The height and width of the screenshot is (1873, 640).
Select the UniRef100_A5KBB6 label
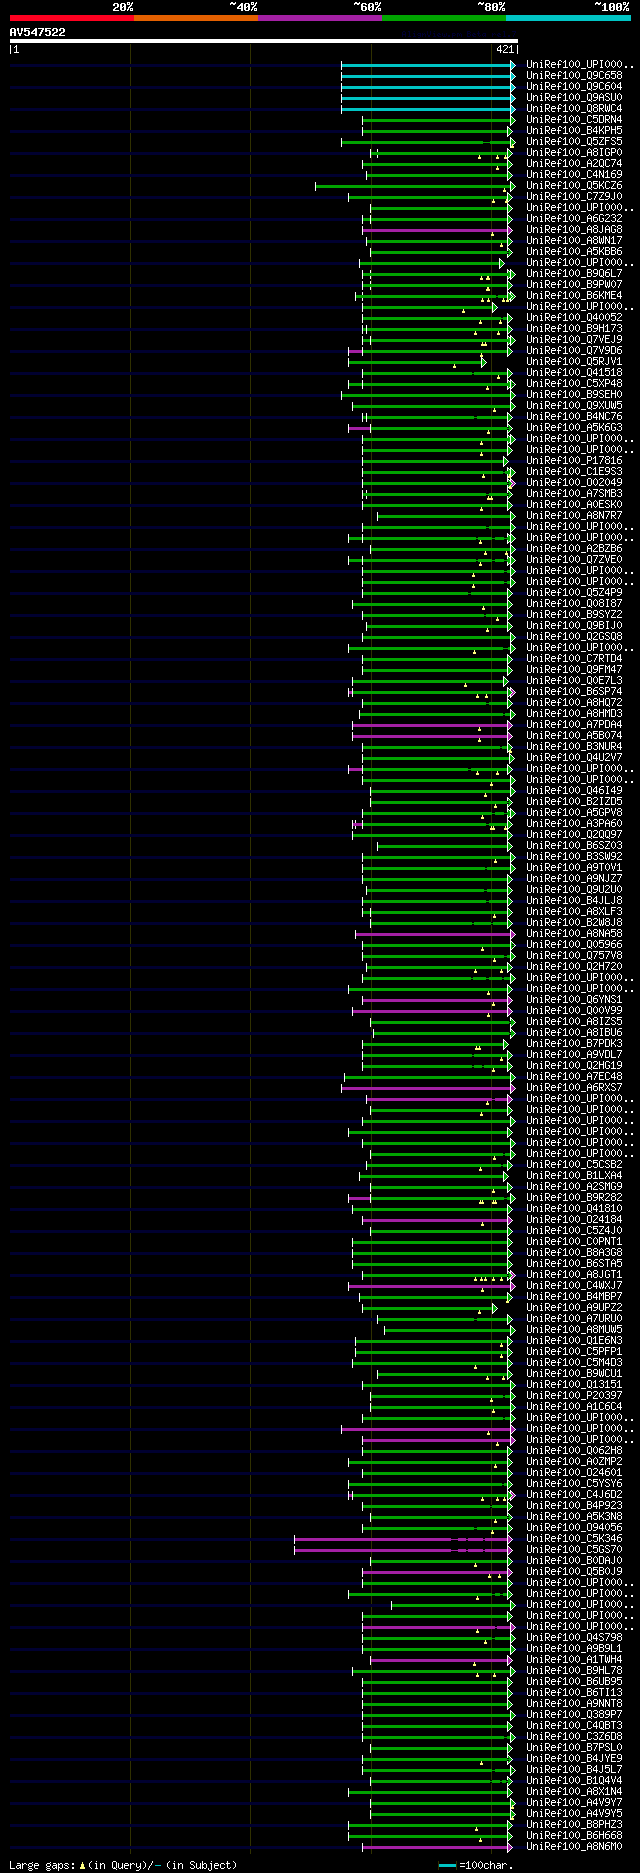click(574, 251)
